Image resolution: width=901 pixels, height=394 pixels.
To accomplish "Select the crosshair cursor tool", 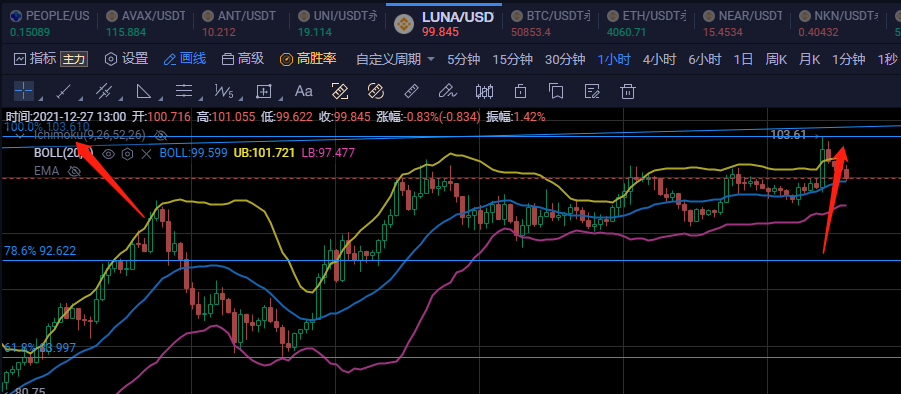I will 24,91.
